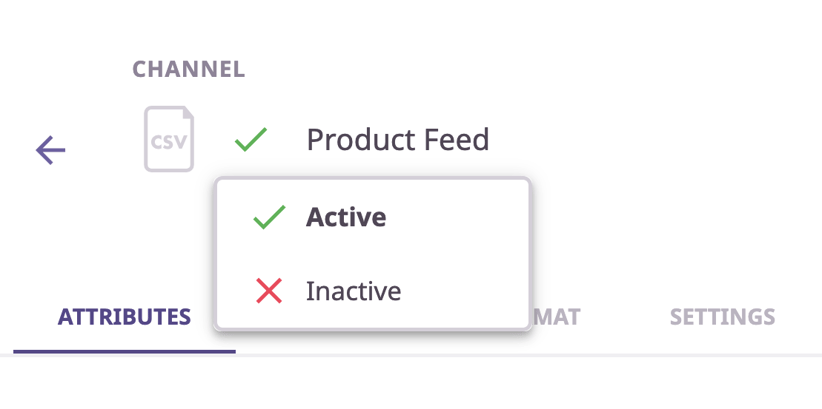The height and width of the screenshot is (409, 822).
Task: Select the Active status option
Action: (x=345, y=217)
